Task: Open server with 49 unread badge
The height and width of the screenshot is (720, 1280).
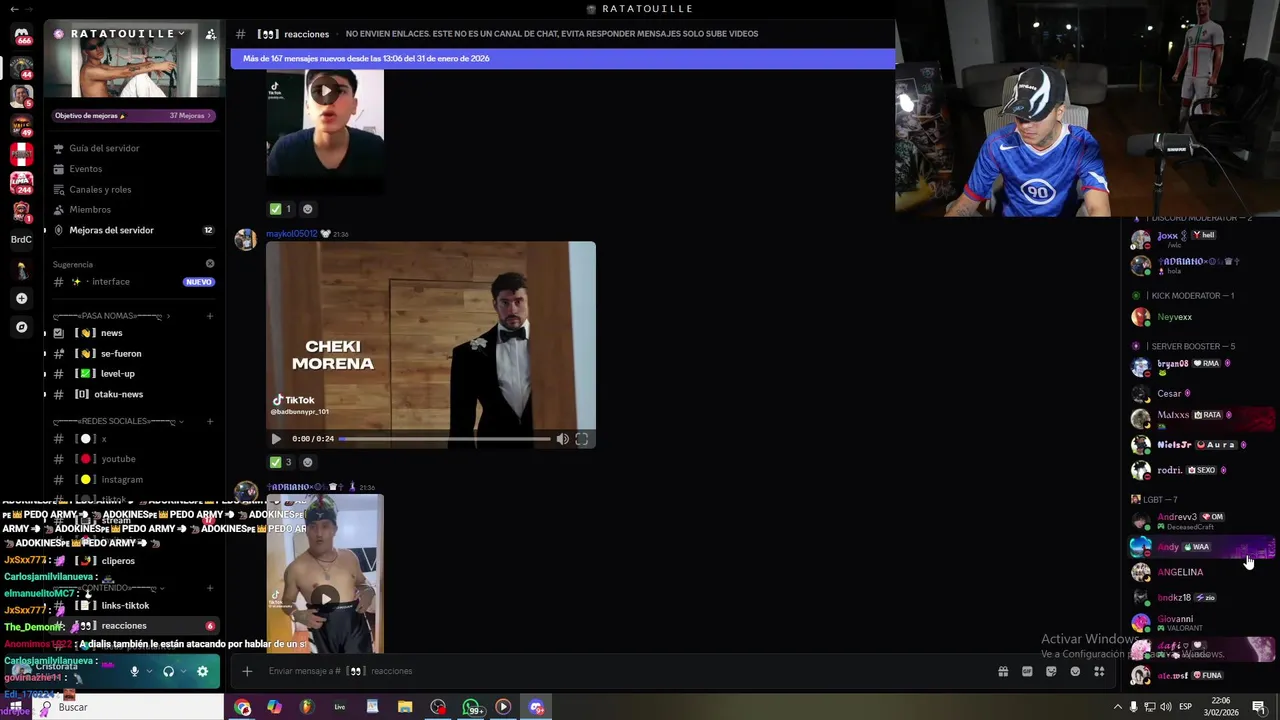Action: point(21,125)
